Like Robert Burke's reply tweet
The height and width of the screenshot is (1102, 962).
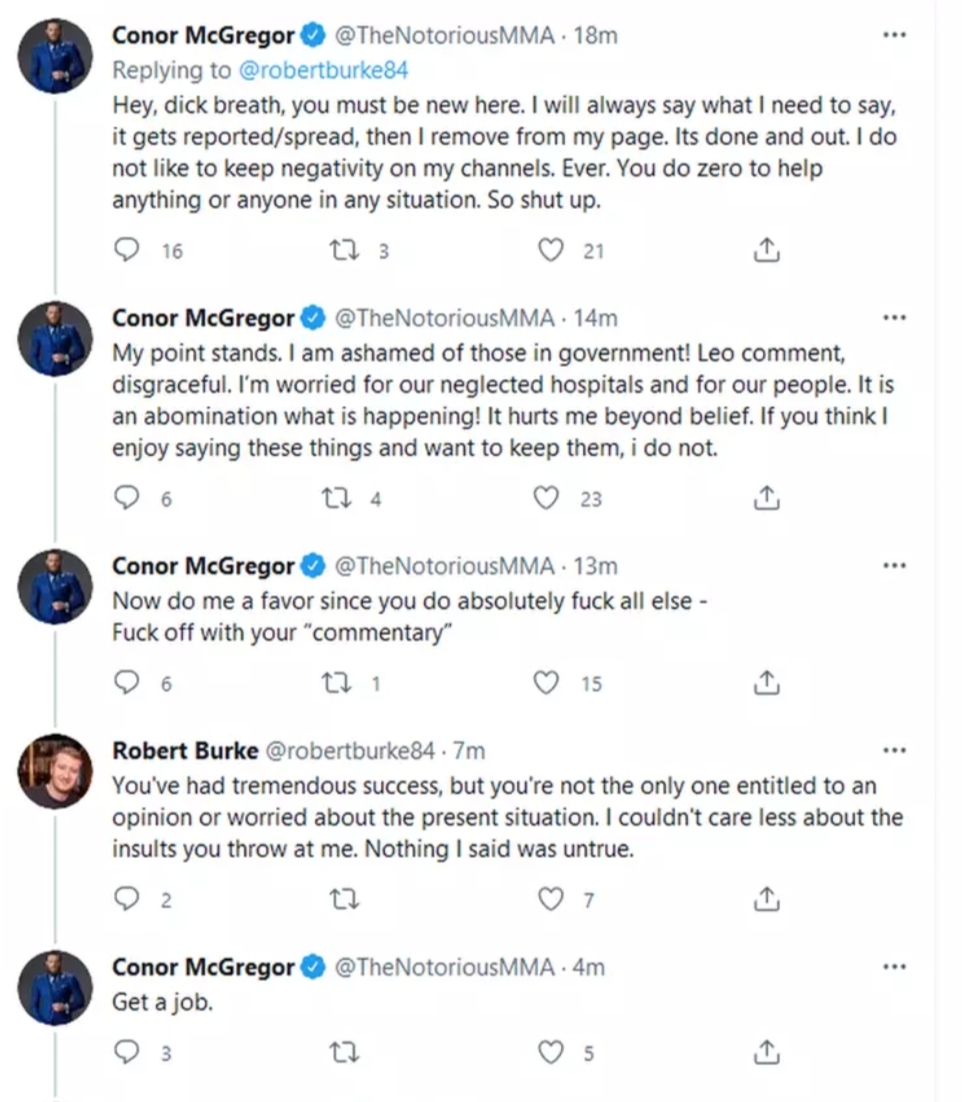coord(551,899)
